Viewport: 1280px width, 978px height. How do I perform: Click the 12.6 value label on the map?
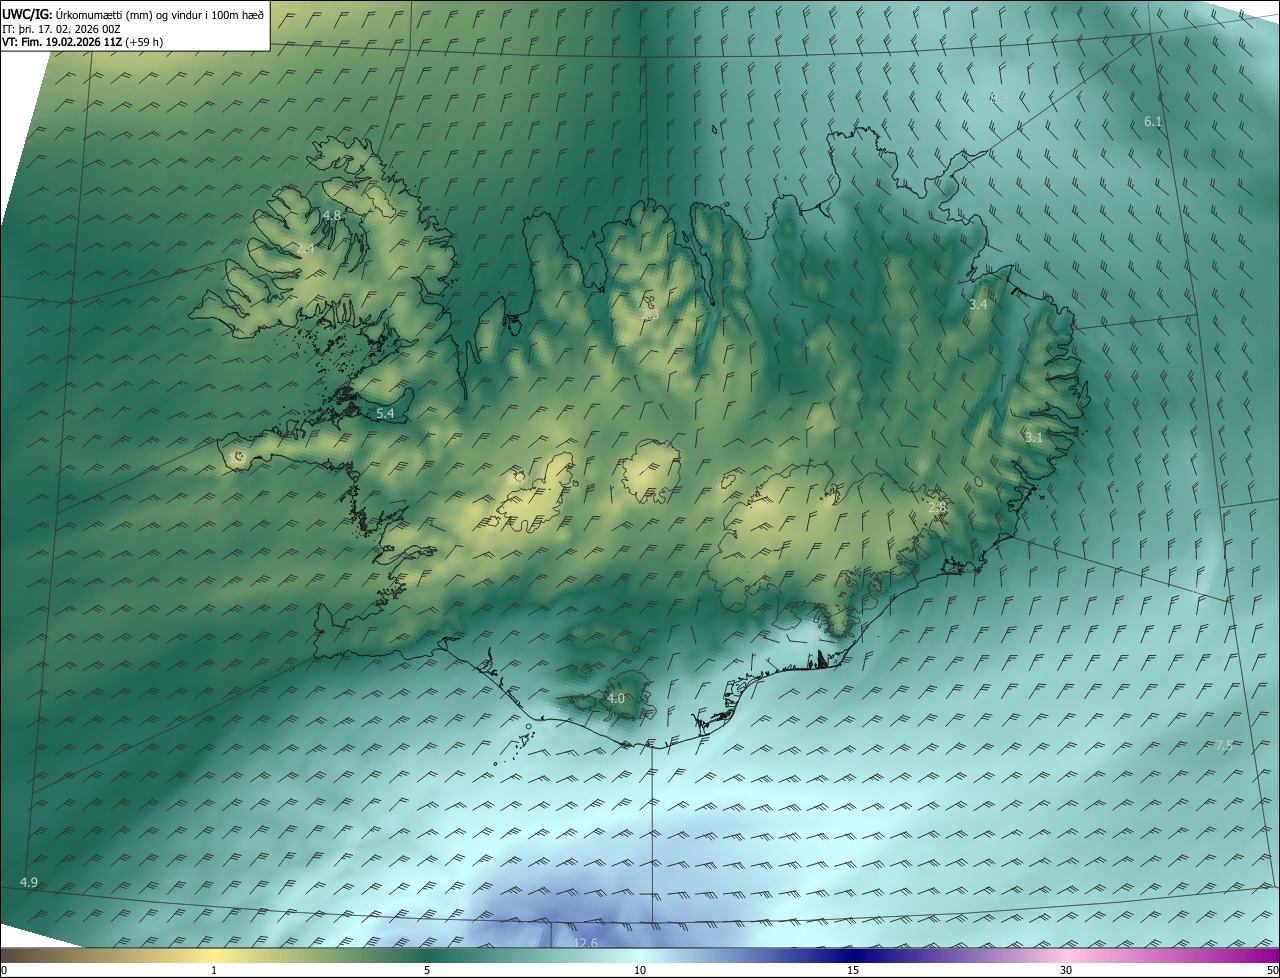[x=586, y=943]
